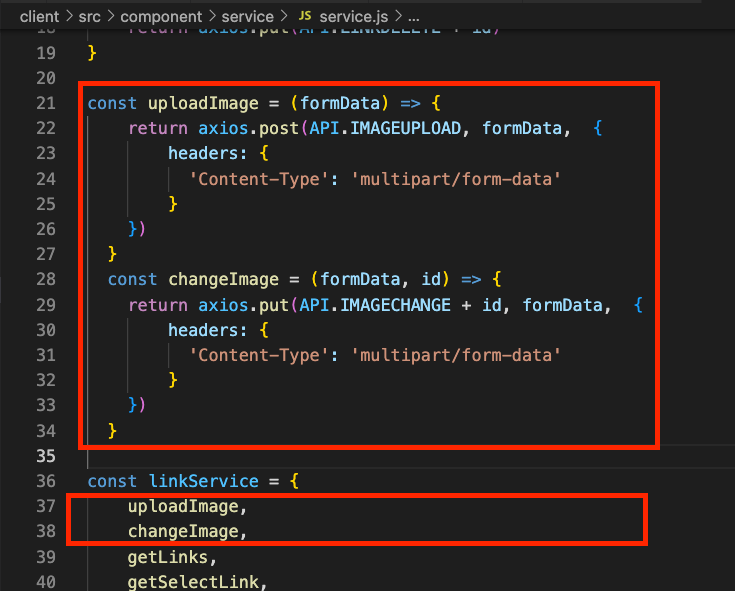This screenshot has height=591, width=735.
Task: Click the closing brace on line 19
Action: [x=92, y=52]
